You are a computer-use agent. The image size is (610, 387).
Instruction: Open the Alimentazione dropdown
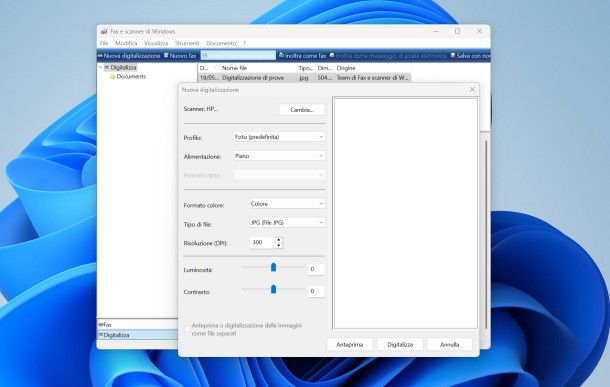[x=279, y=156]
